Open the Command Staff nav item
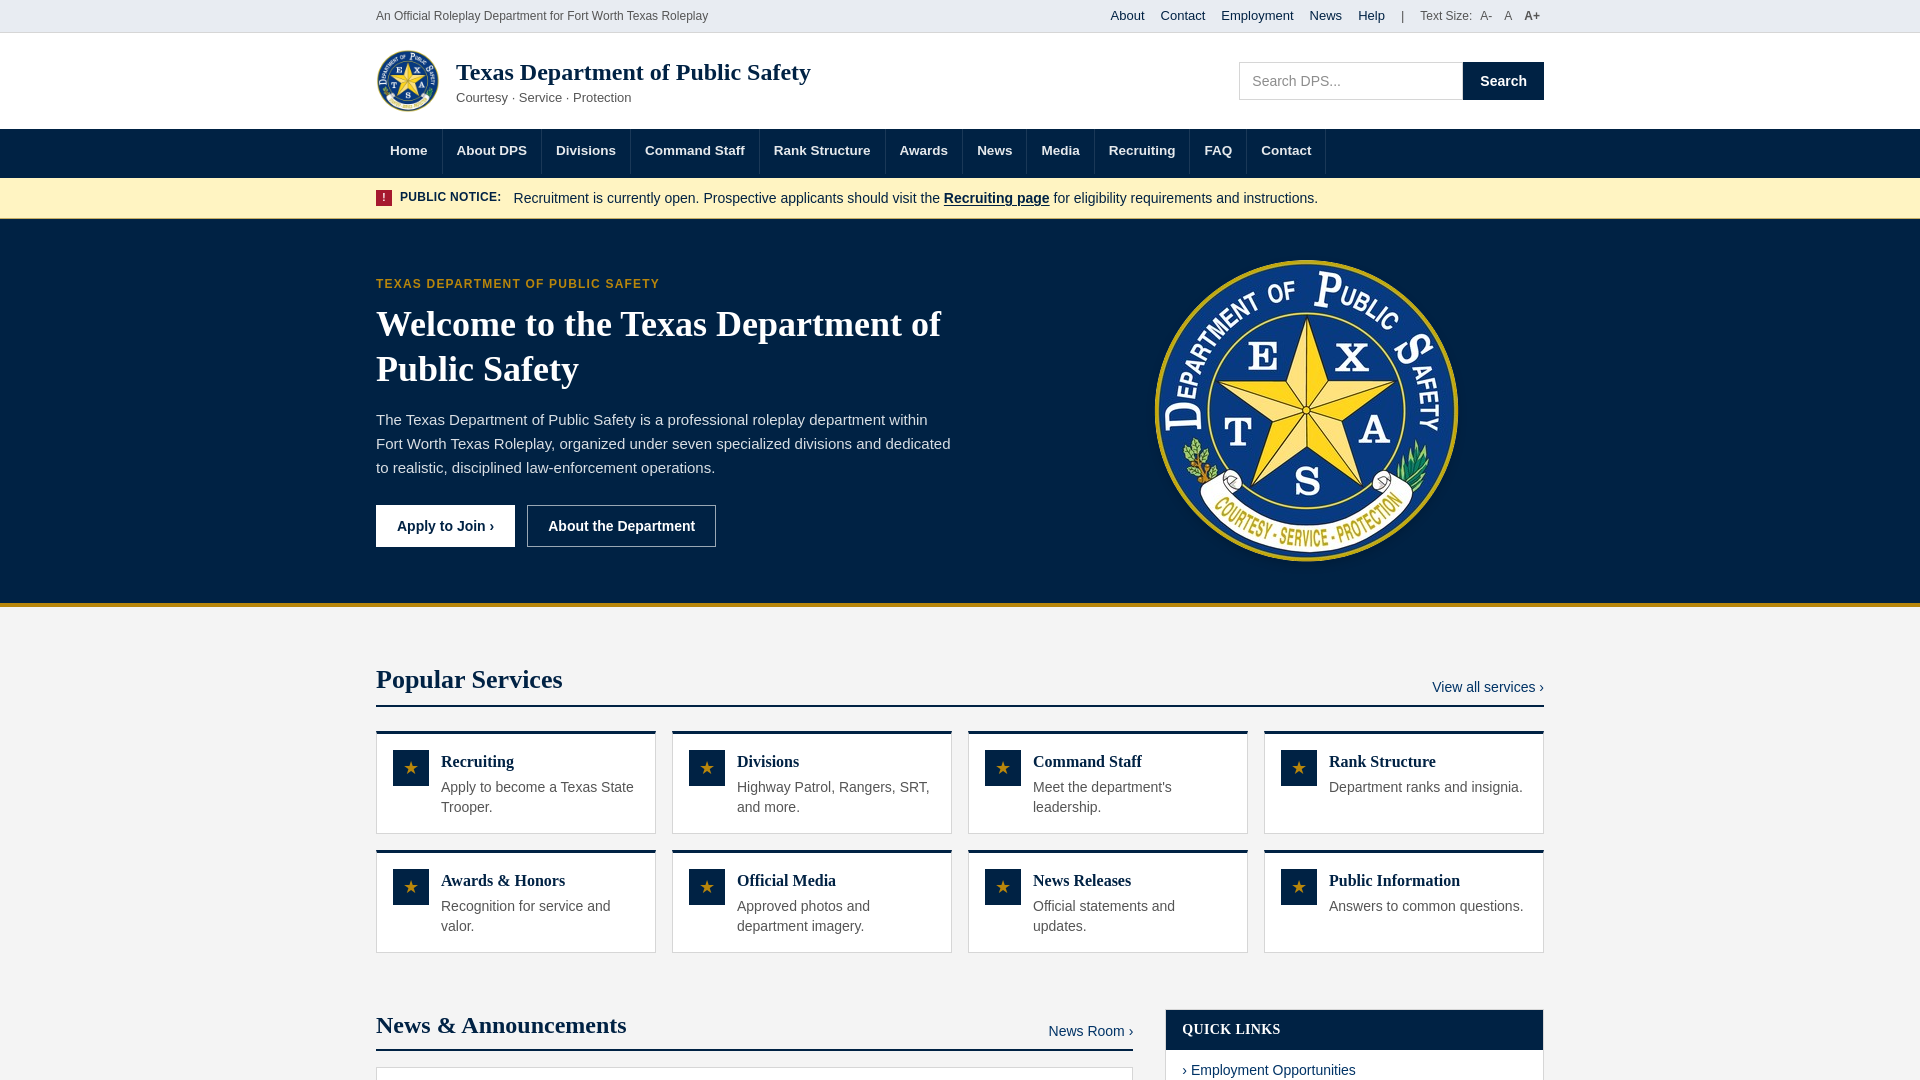Viewport: 1920px width, 1080px height. coord(695,151)
